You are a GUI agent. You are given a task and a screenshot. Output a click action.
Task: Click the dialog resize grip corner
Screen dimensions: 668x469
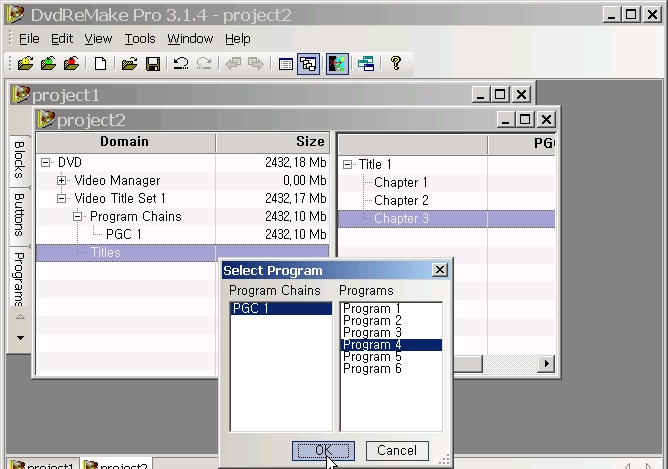point(444,460)
